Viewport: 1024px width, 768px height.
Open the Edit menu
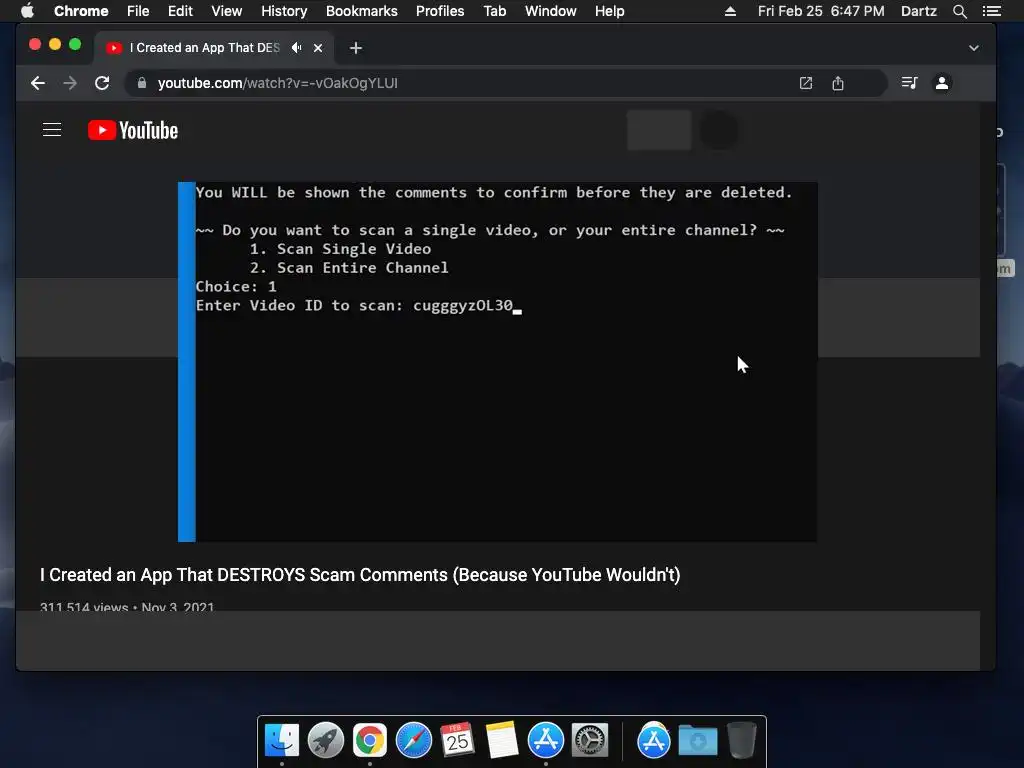(x=180, y=11)
